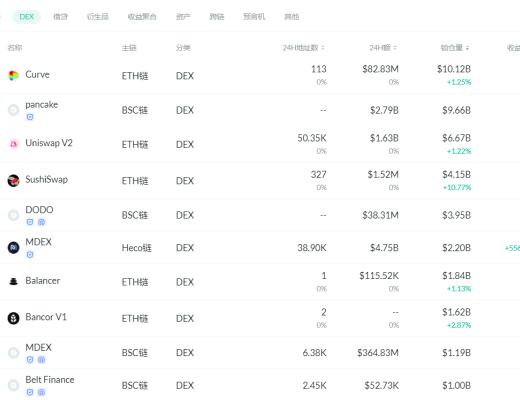The image size is (520, 400).
Task: Open the MDEX link in BSC row
Action: (39, 348)
